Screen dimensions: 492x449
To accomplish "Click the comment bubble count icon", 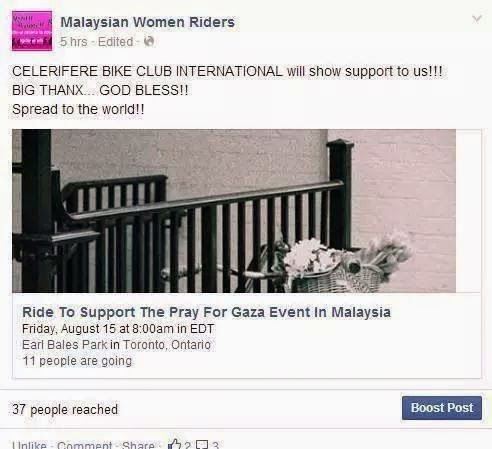I will 202,445.
